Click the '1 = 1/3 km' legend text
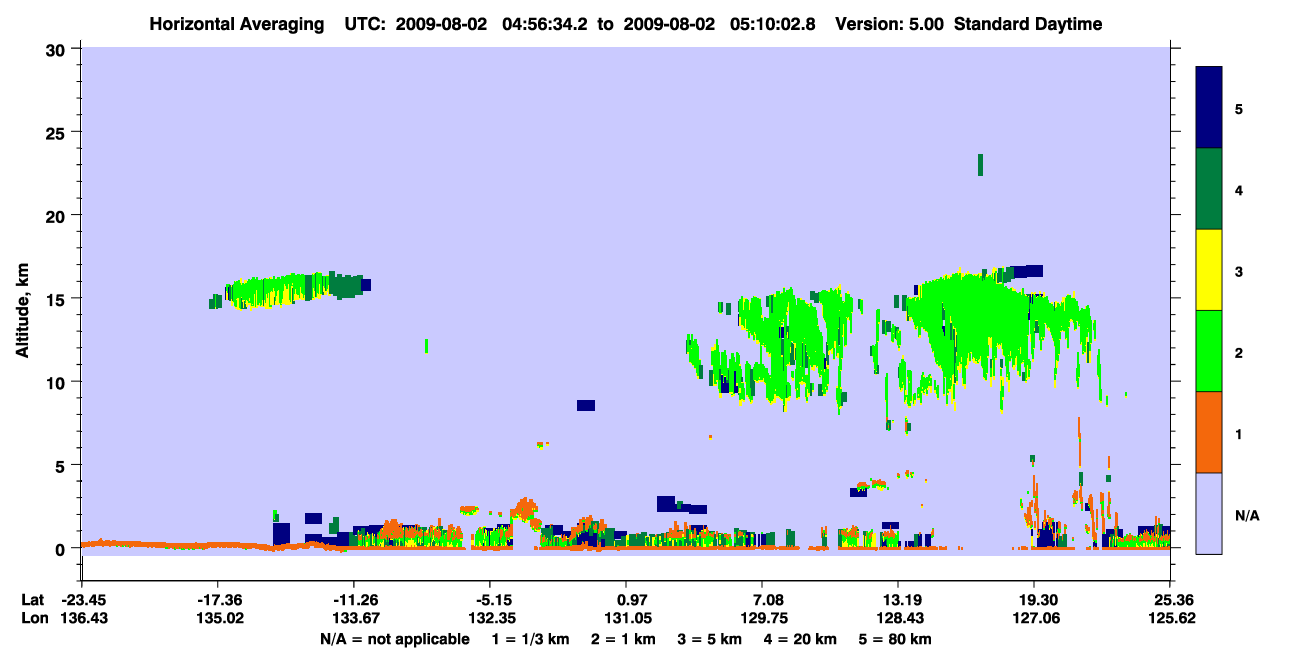Screen dimensions: 1300x667 [531, 639]
